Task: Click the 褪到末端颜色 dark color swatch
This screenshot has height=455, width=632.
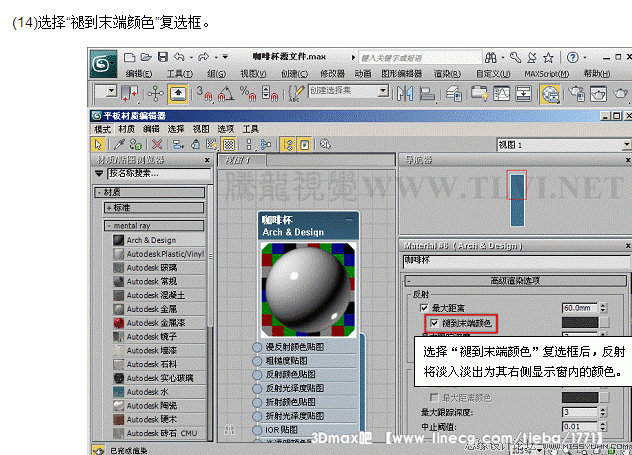Action: click(580, 322)
